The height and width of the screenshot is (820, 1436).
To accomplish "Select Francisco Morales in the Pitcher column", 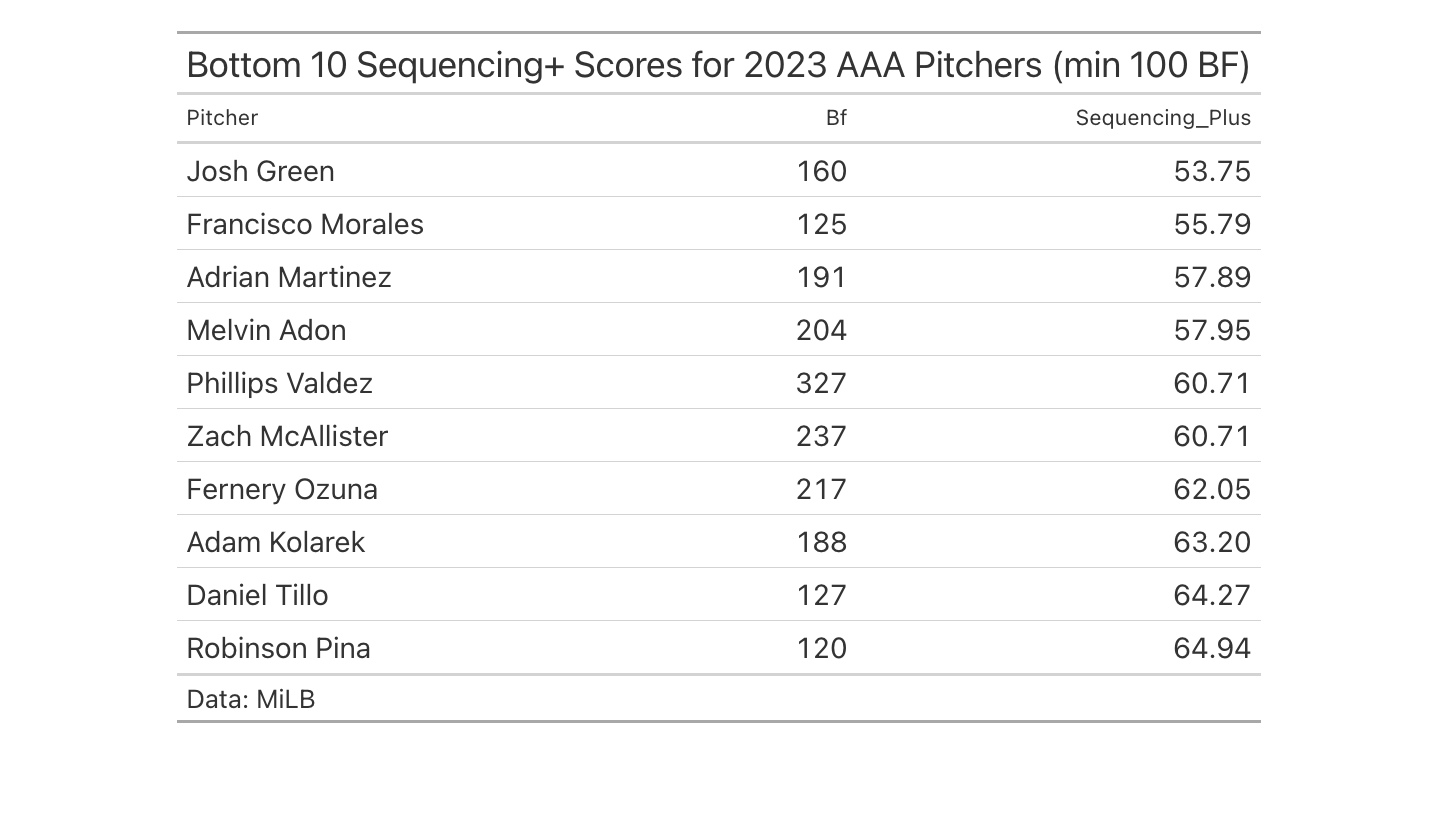I will 305,224.
